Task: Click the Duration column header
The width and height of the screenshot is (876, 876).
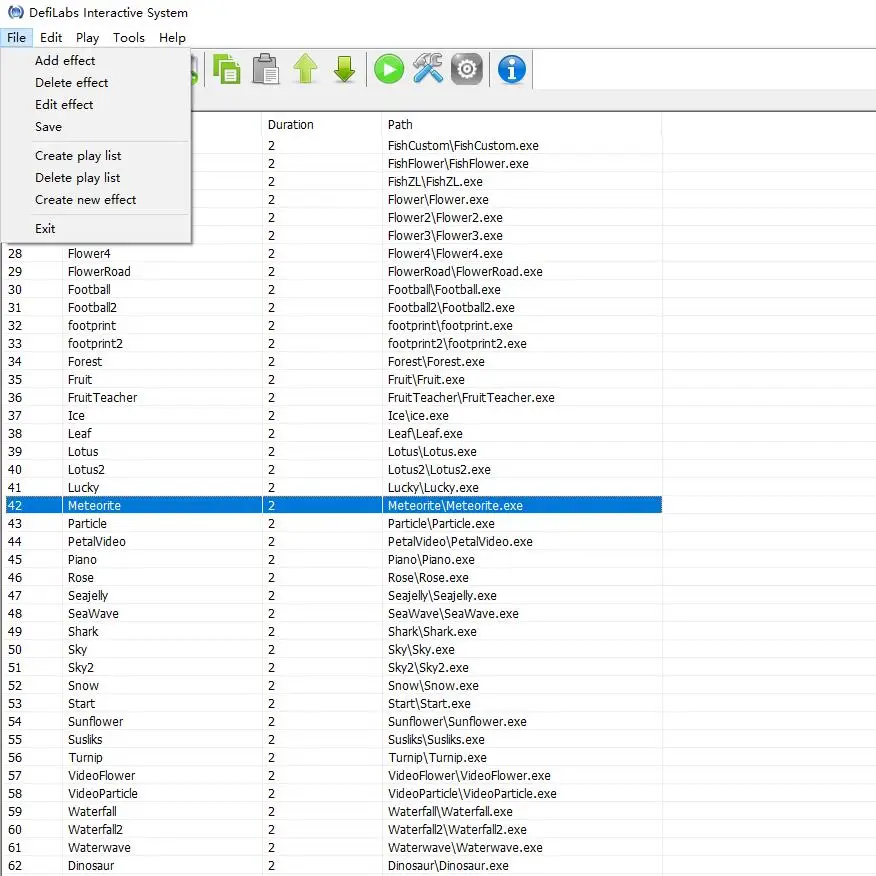Action: [x=322, y=125]
